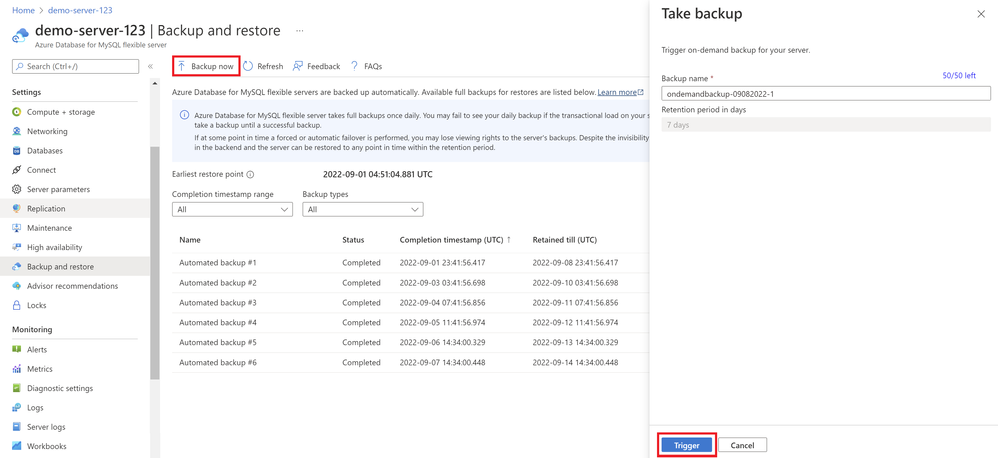Click the Name column header
This screenshot has width=998, height=458.
coord(190,240)
